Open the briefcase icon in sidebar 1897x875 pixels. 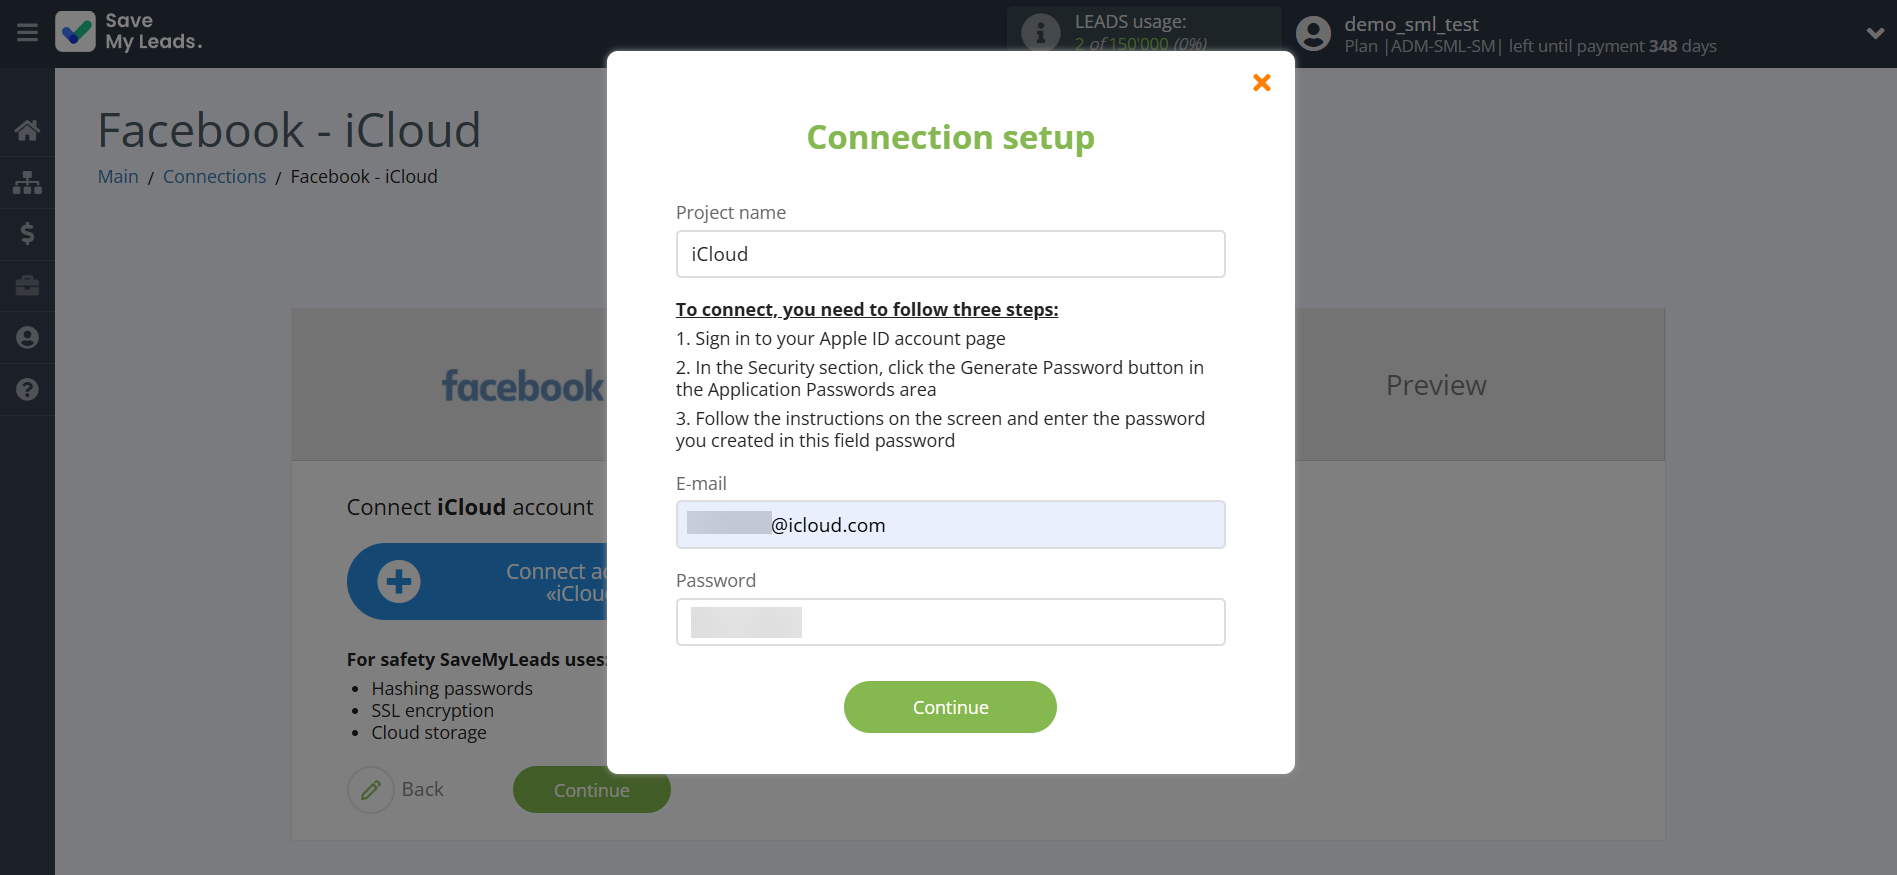point(27,286)
